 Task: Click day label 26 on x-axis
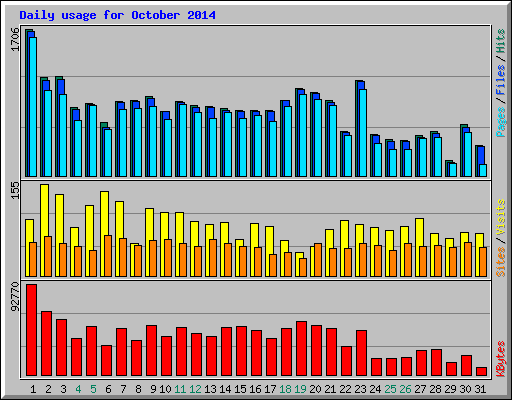(405, 389)
